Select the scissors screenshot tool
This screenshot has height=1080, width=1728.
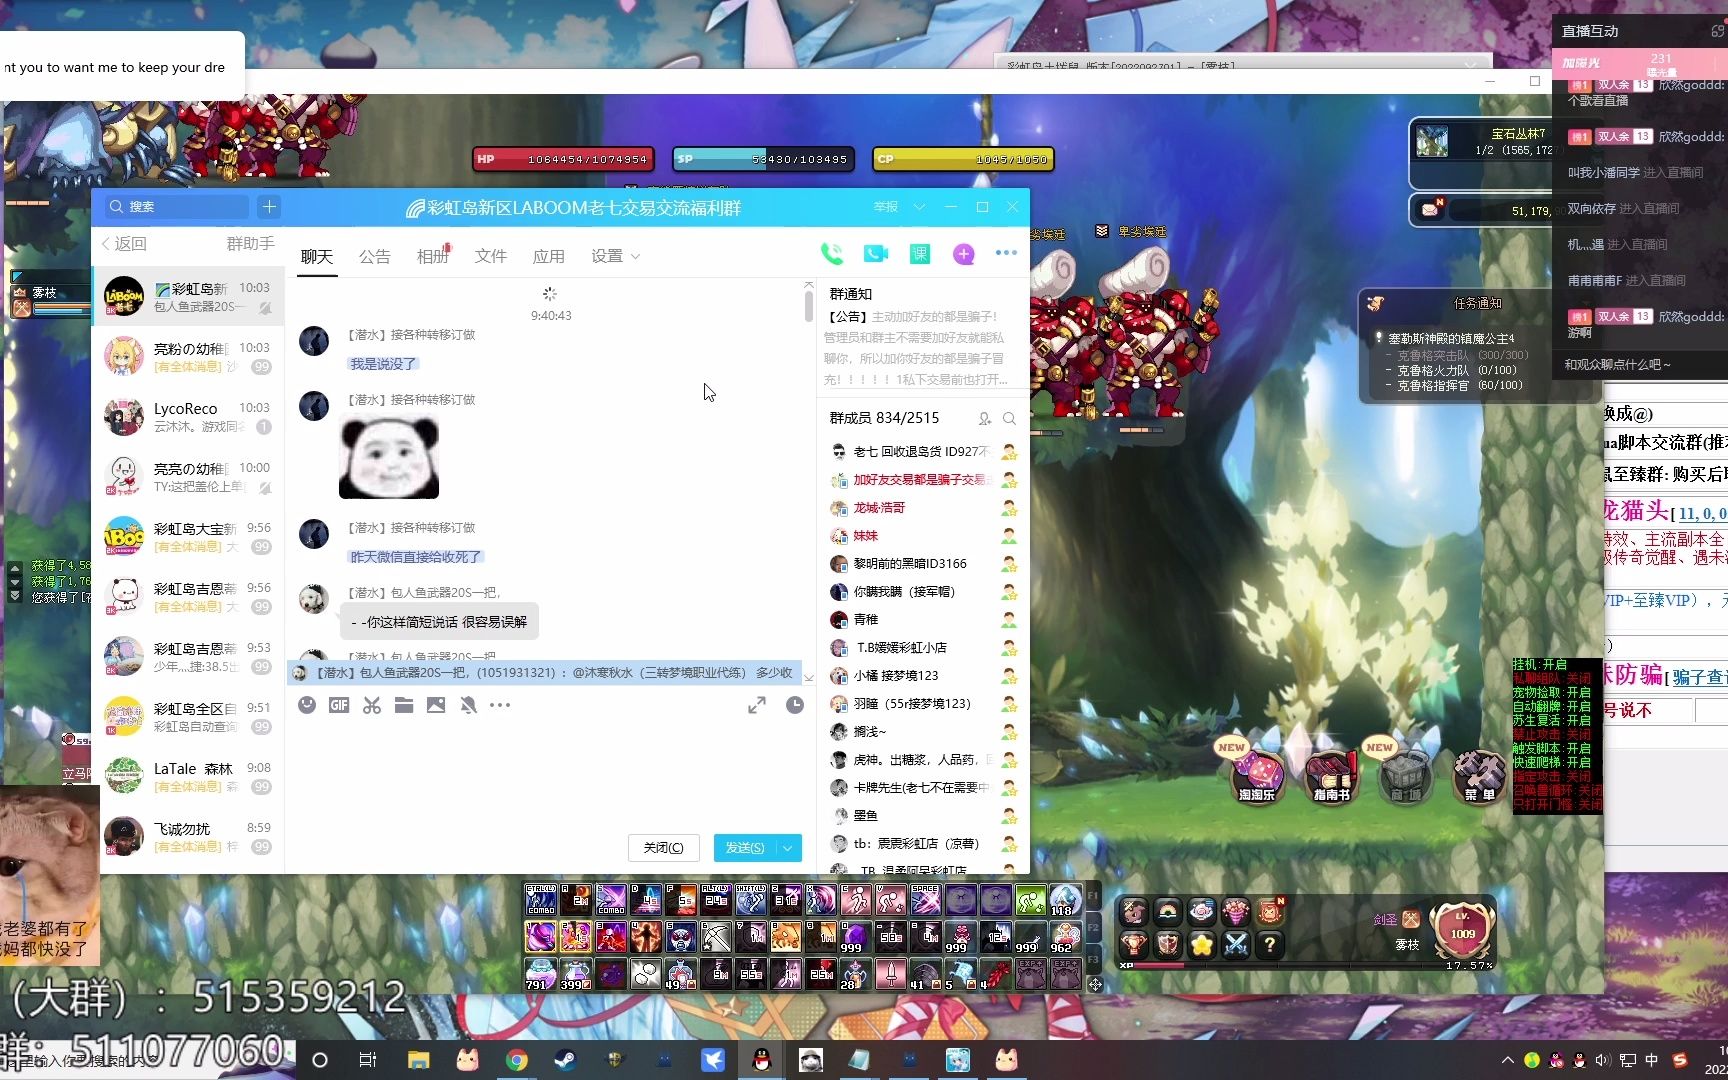point(372,705)
